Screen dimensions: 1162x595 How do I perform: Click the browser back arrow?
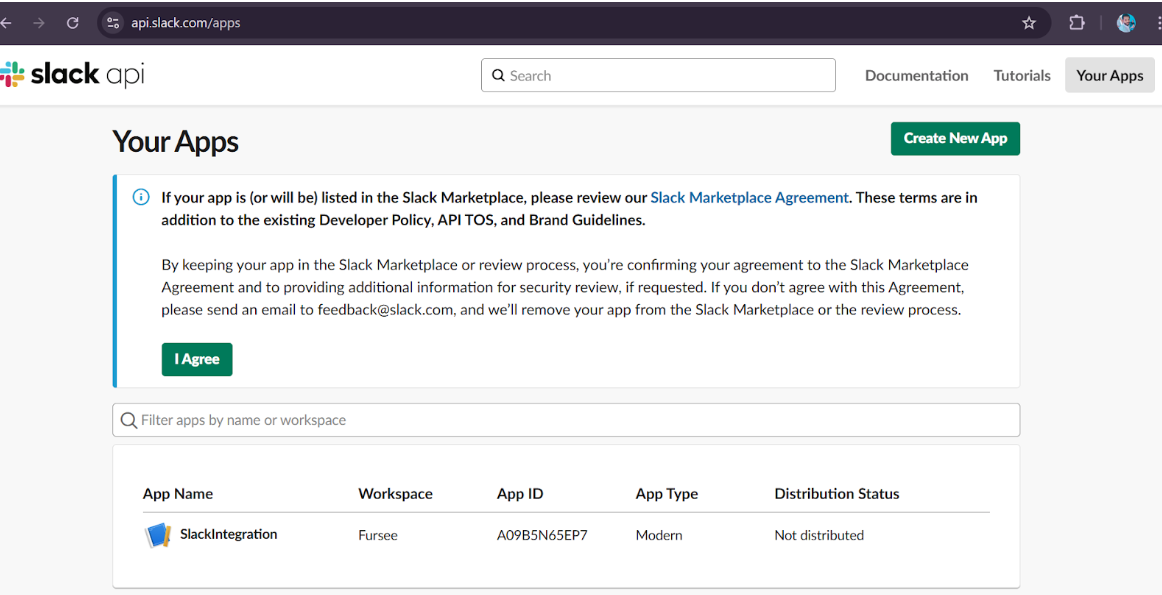pos(6,23)
